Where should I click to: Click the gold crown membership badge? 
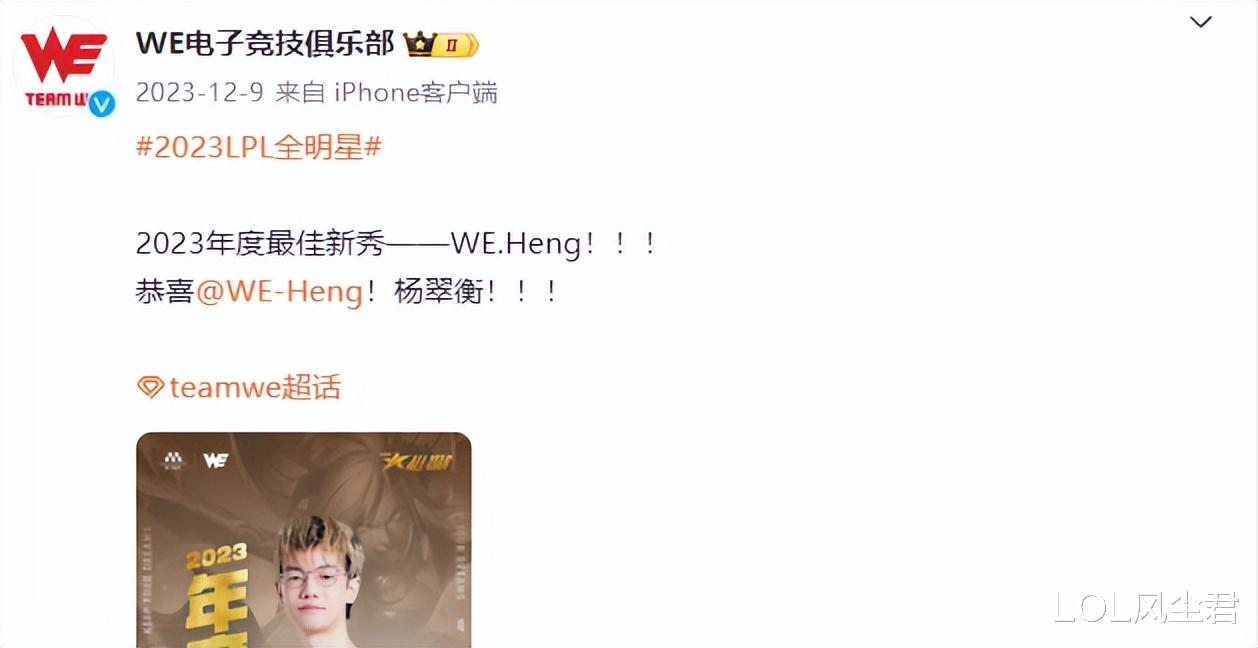441,44
